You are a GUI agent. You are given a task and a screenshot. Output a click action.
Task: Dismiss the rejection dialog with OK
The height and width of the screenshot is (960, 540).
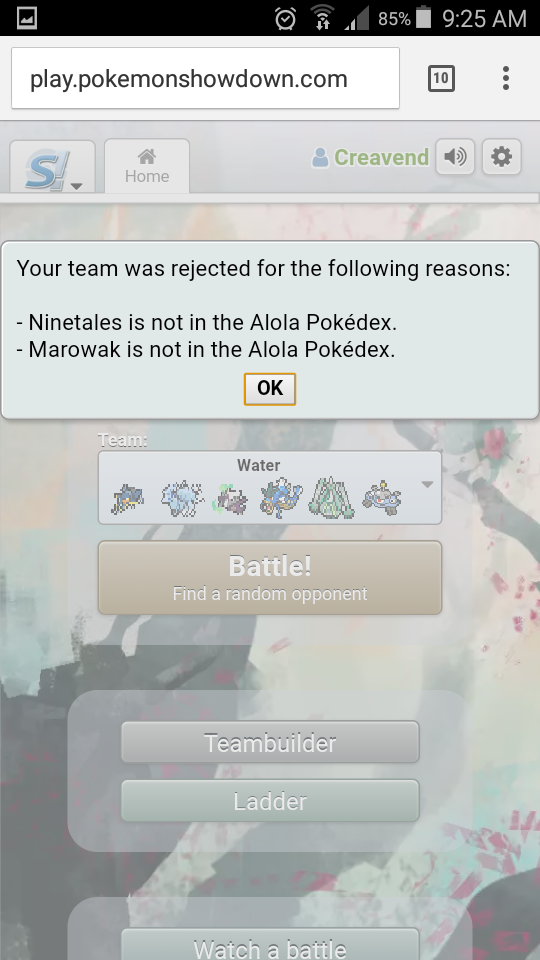click(x=270, y=389)
